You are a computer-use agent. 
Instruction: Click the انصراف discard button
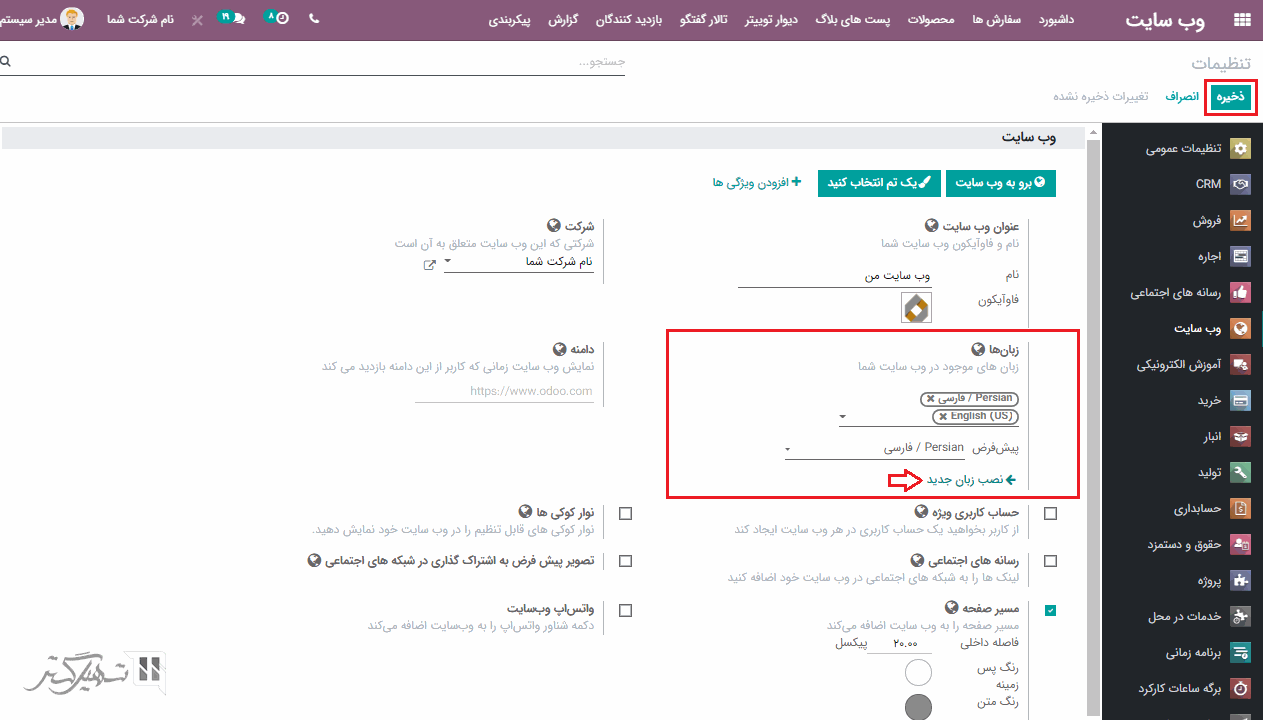coord(1183,97)
